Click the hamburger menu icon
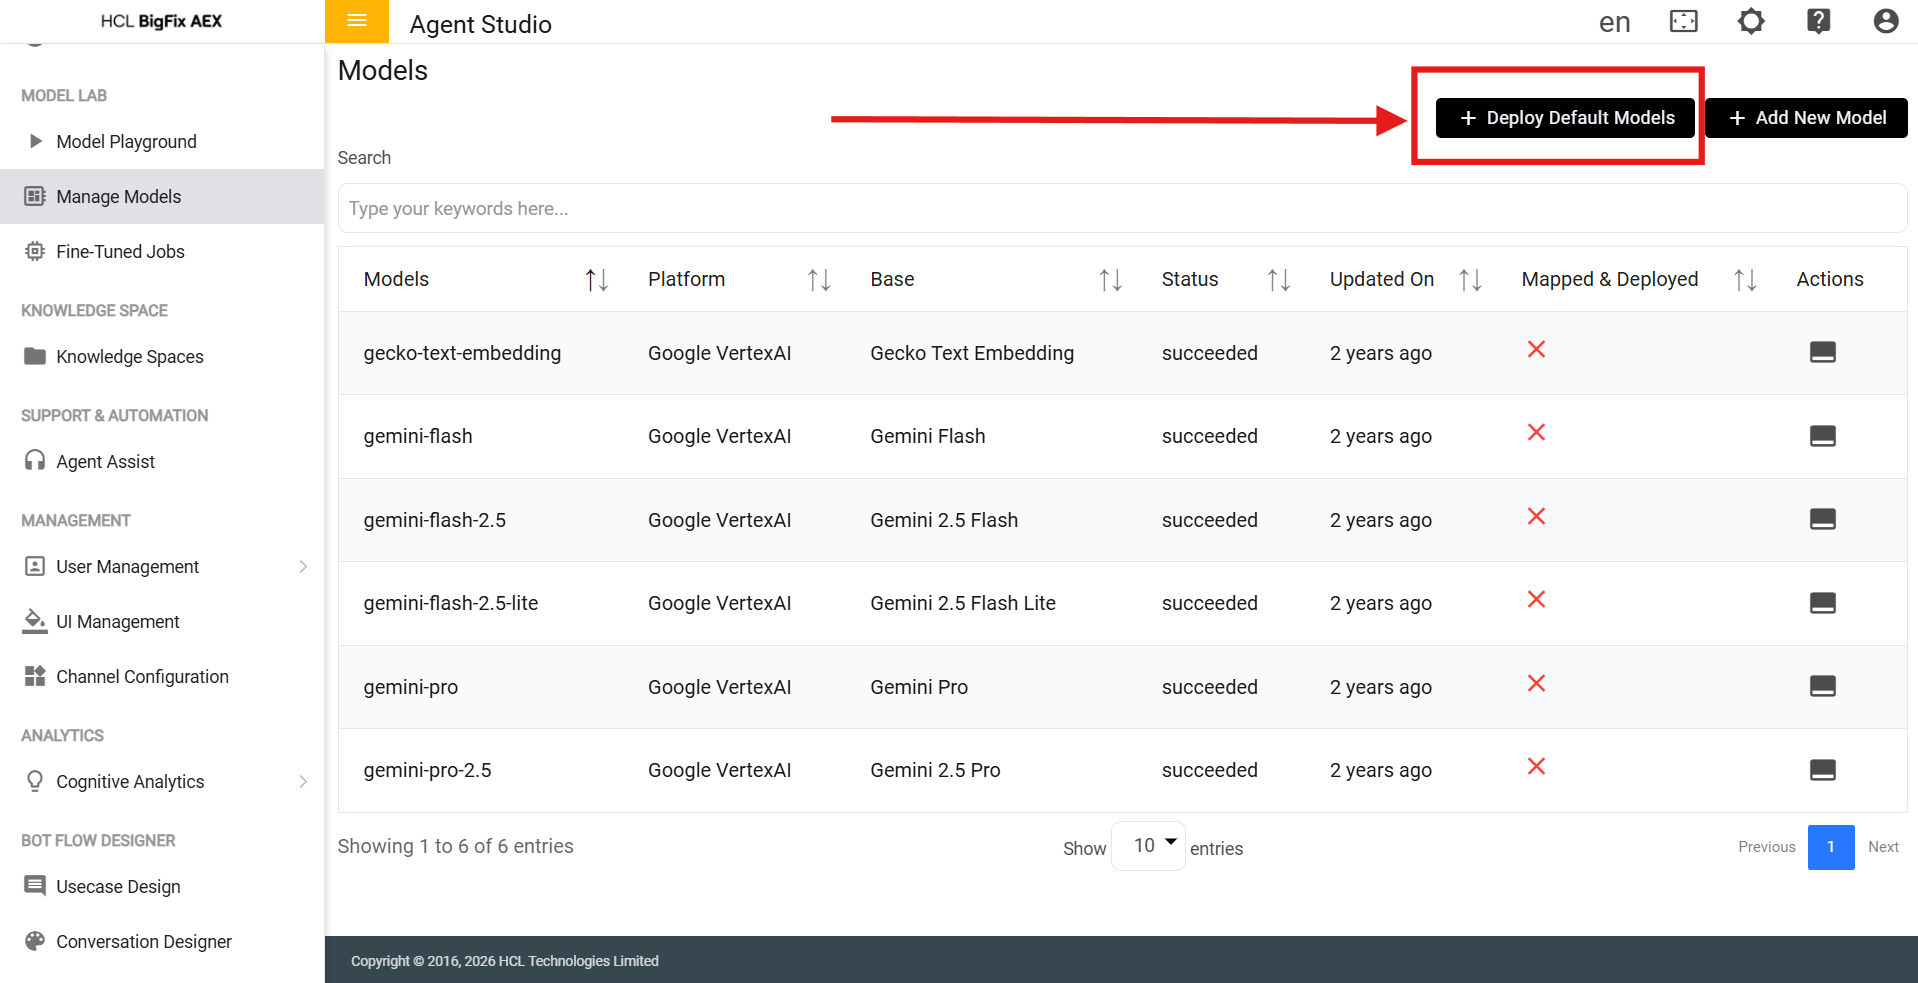Screen dimensions: 1918x983 coord(356,21)
